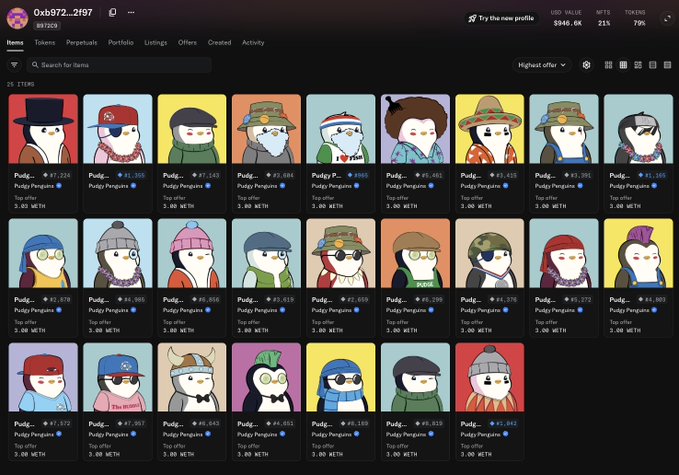Viewport: 679px width, 475px height.
Task: Click the expand icon beside Tokens stat
Action: [x=667, y=18]
